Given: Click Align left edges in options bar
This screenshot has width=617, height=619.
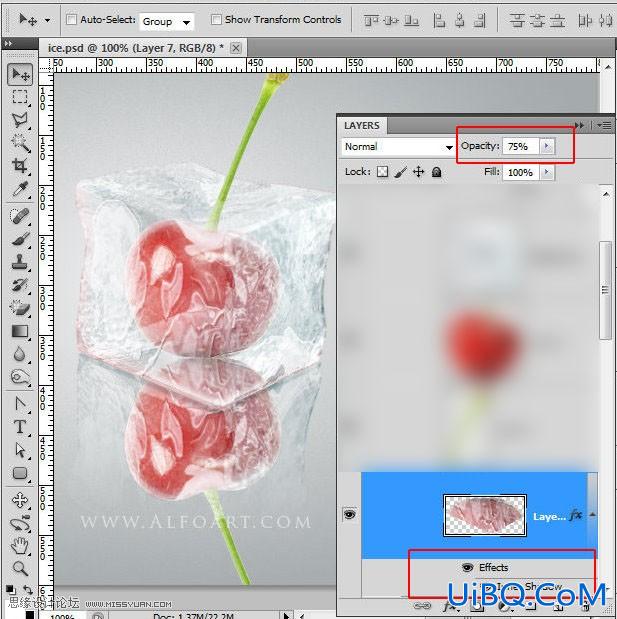Looking at the screenshot, I should 439,20.
